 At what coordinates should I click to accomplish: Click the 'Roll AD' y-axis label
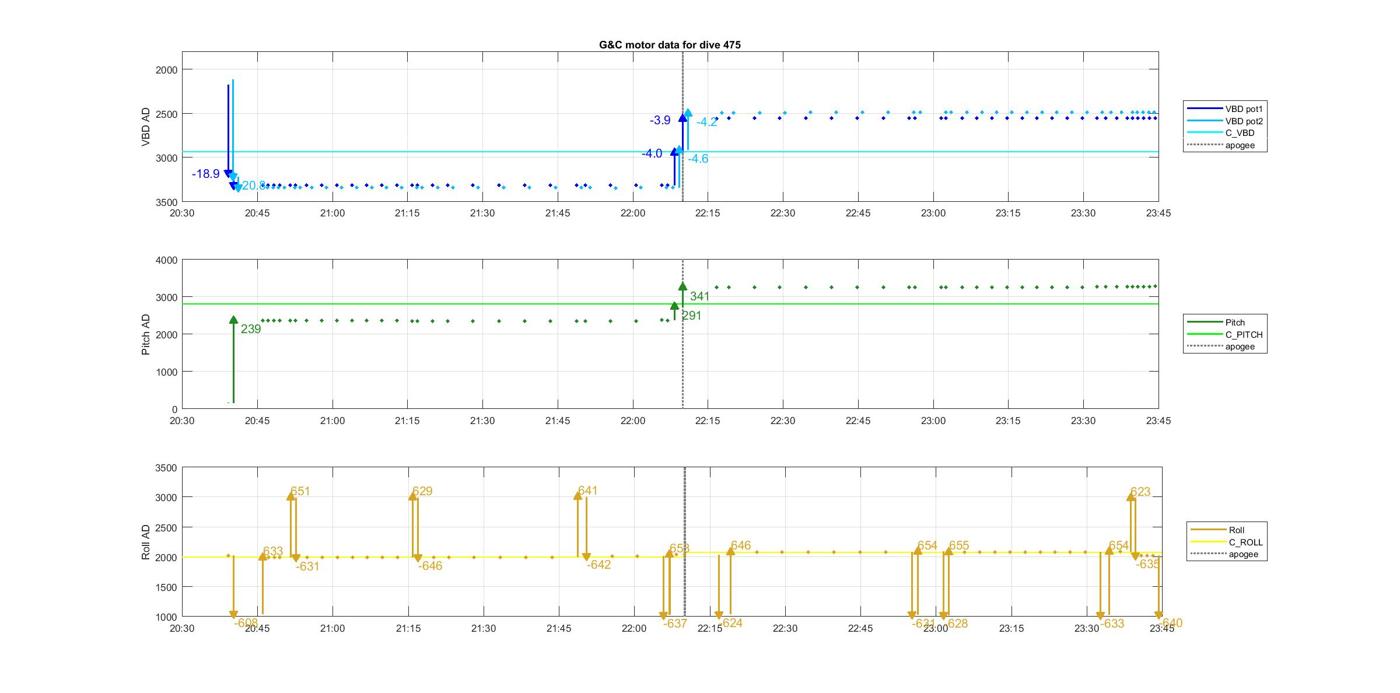point(146,541)
